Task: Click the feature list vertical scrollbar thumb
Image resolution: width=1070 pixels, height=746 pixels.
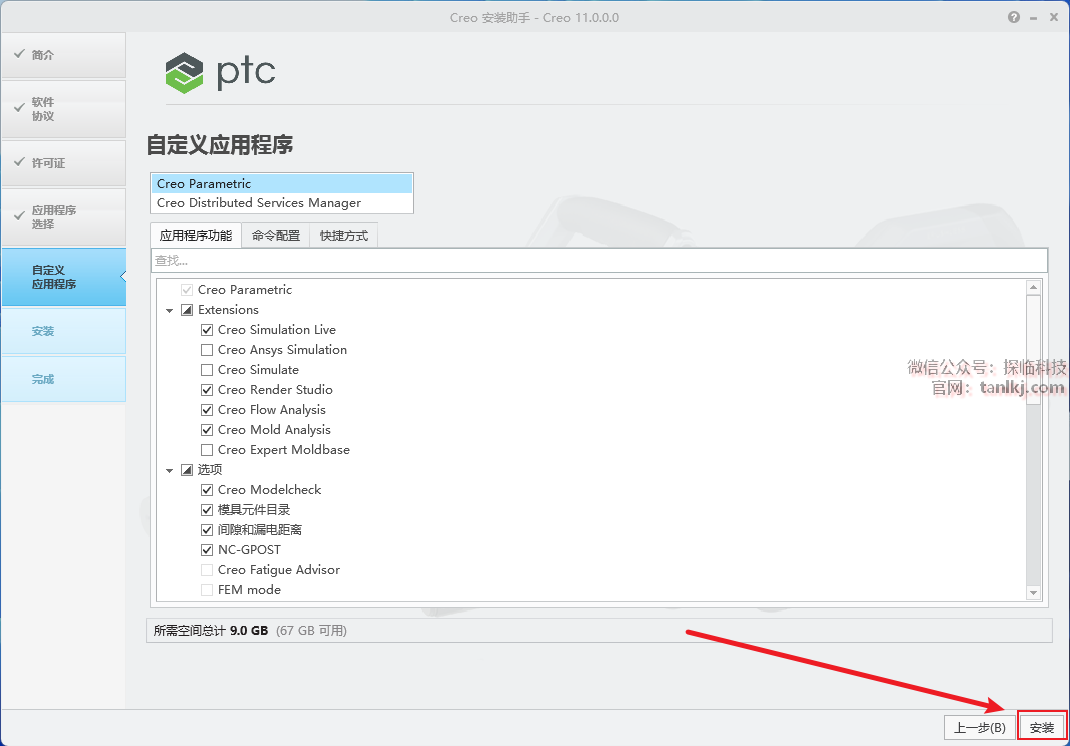Action: point(1033,349)
